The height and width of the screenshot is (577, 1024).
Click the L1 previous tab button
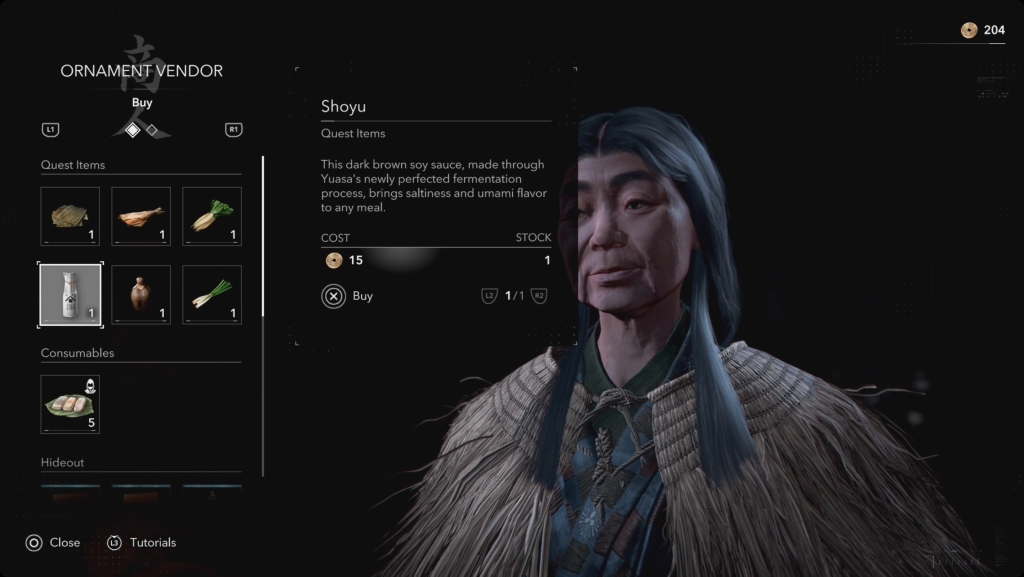coord(50,129)
